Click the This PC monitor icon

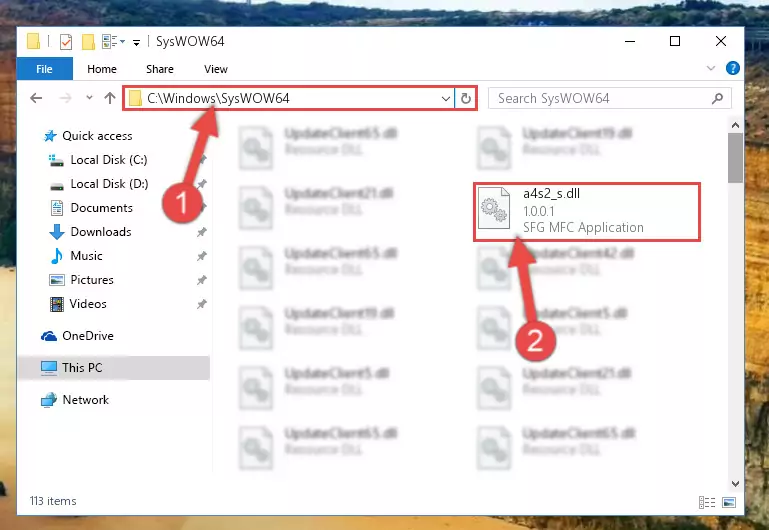49,368
